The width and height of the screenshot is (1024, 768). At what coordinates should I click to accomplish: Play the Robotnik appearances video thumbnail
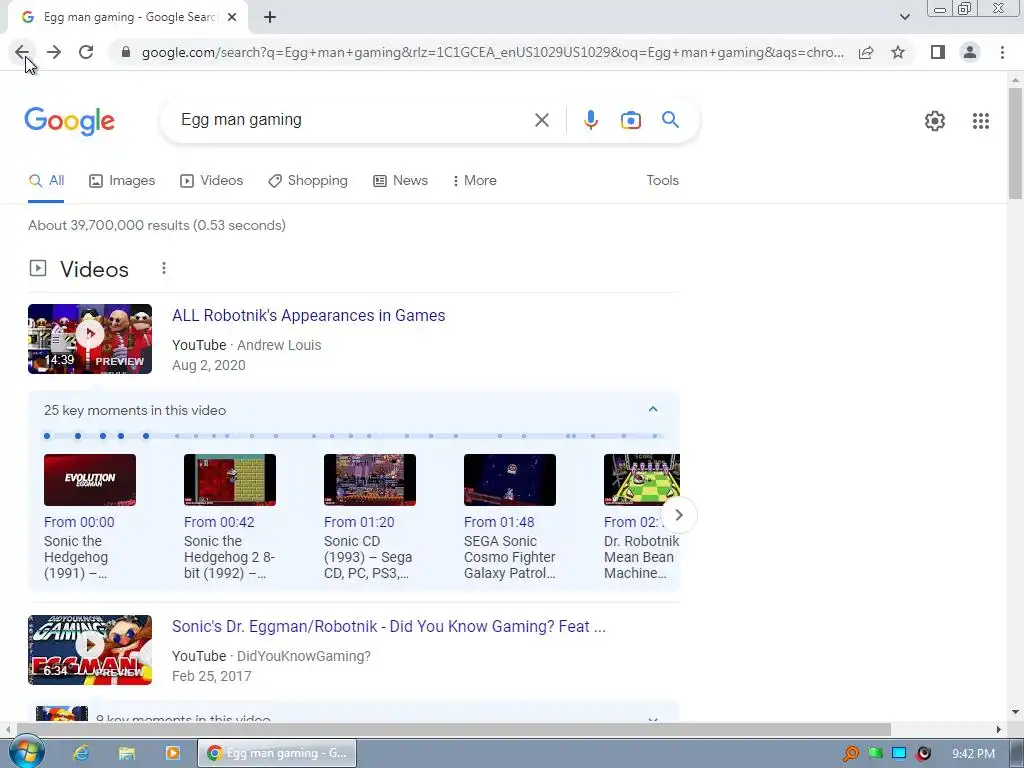click(x=90, y=339)
